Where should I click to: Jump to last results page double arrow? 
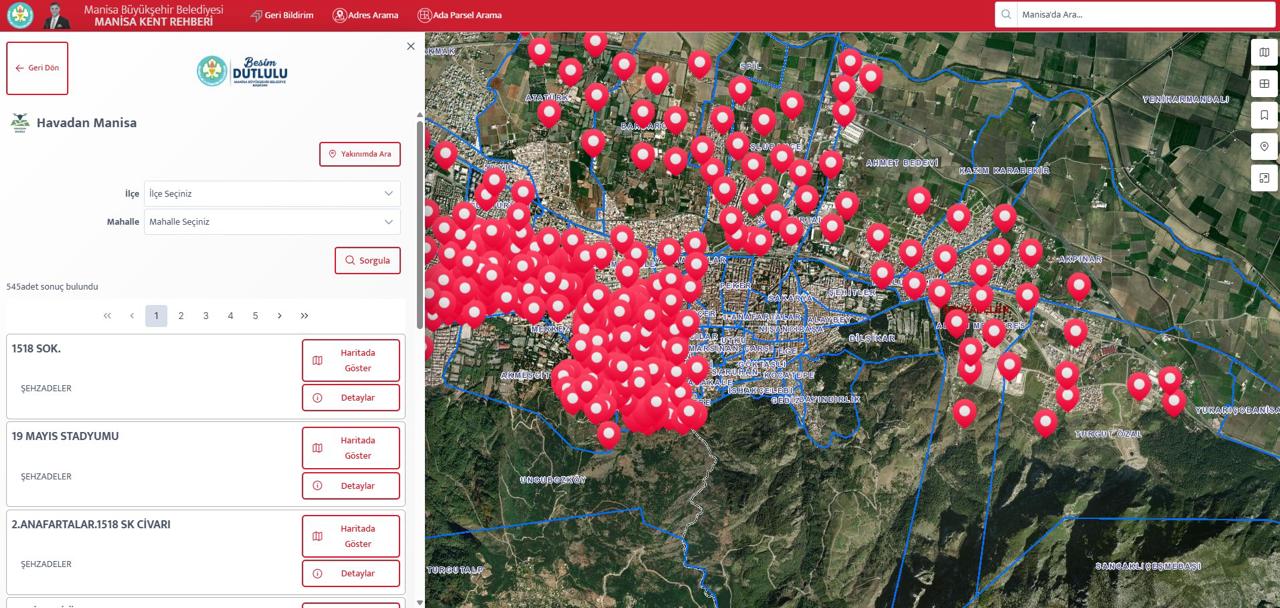pyautogui.click(x=304, y=316)
